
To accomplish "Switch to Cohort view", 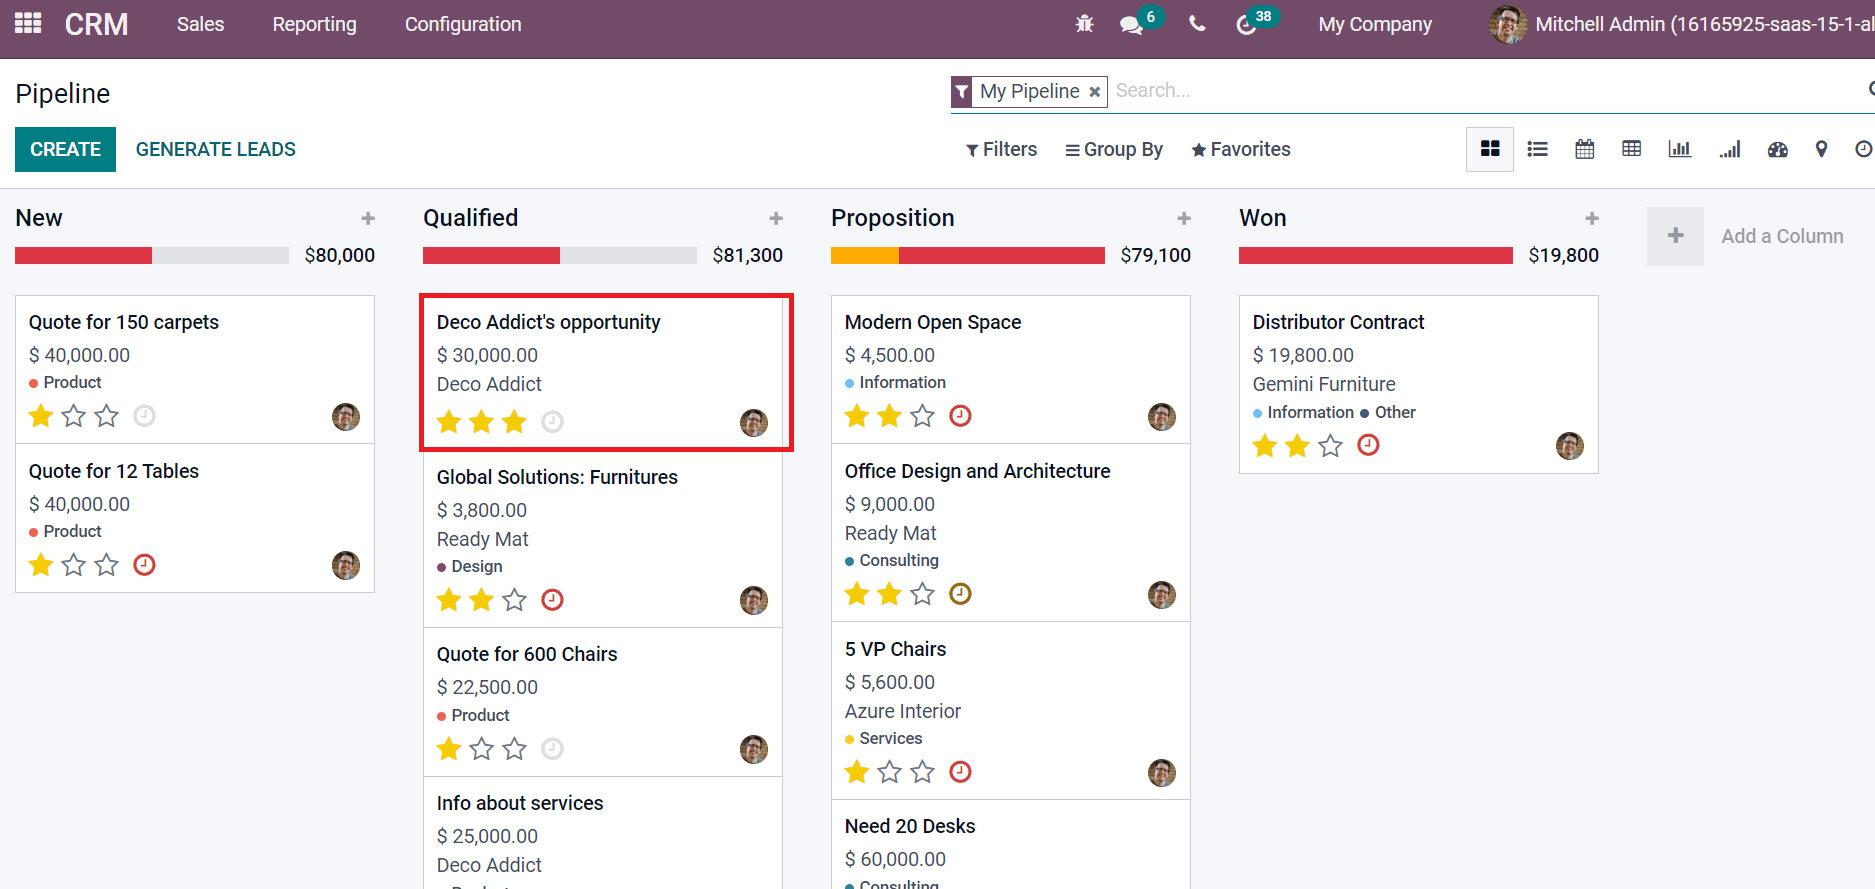I will [1730, 149].
